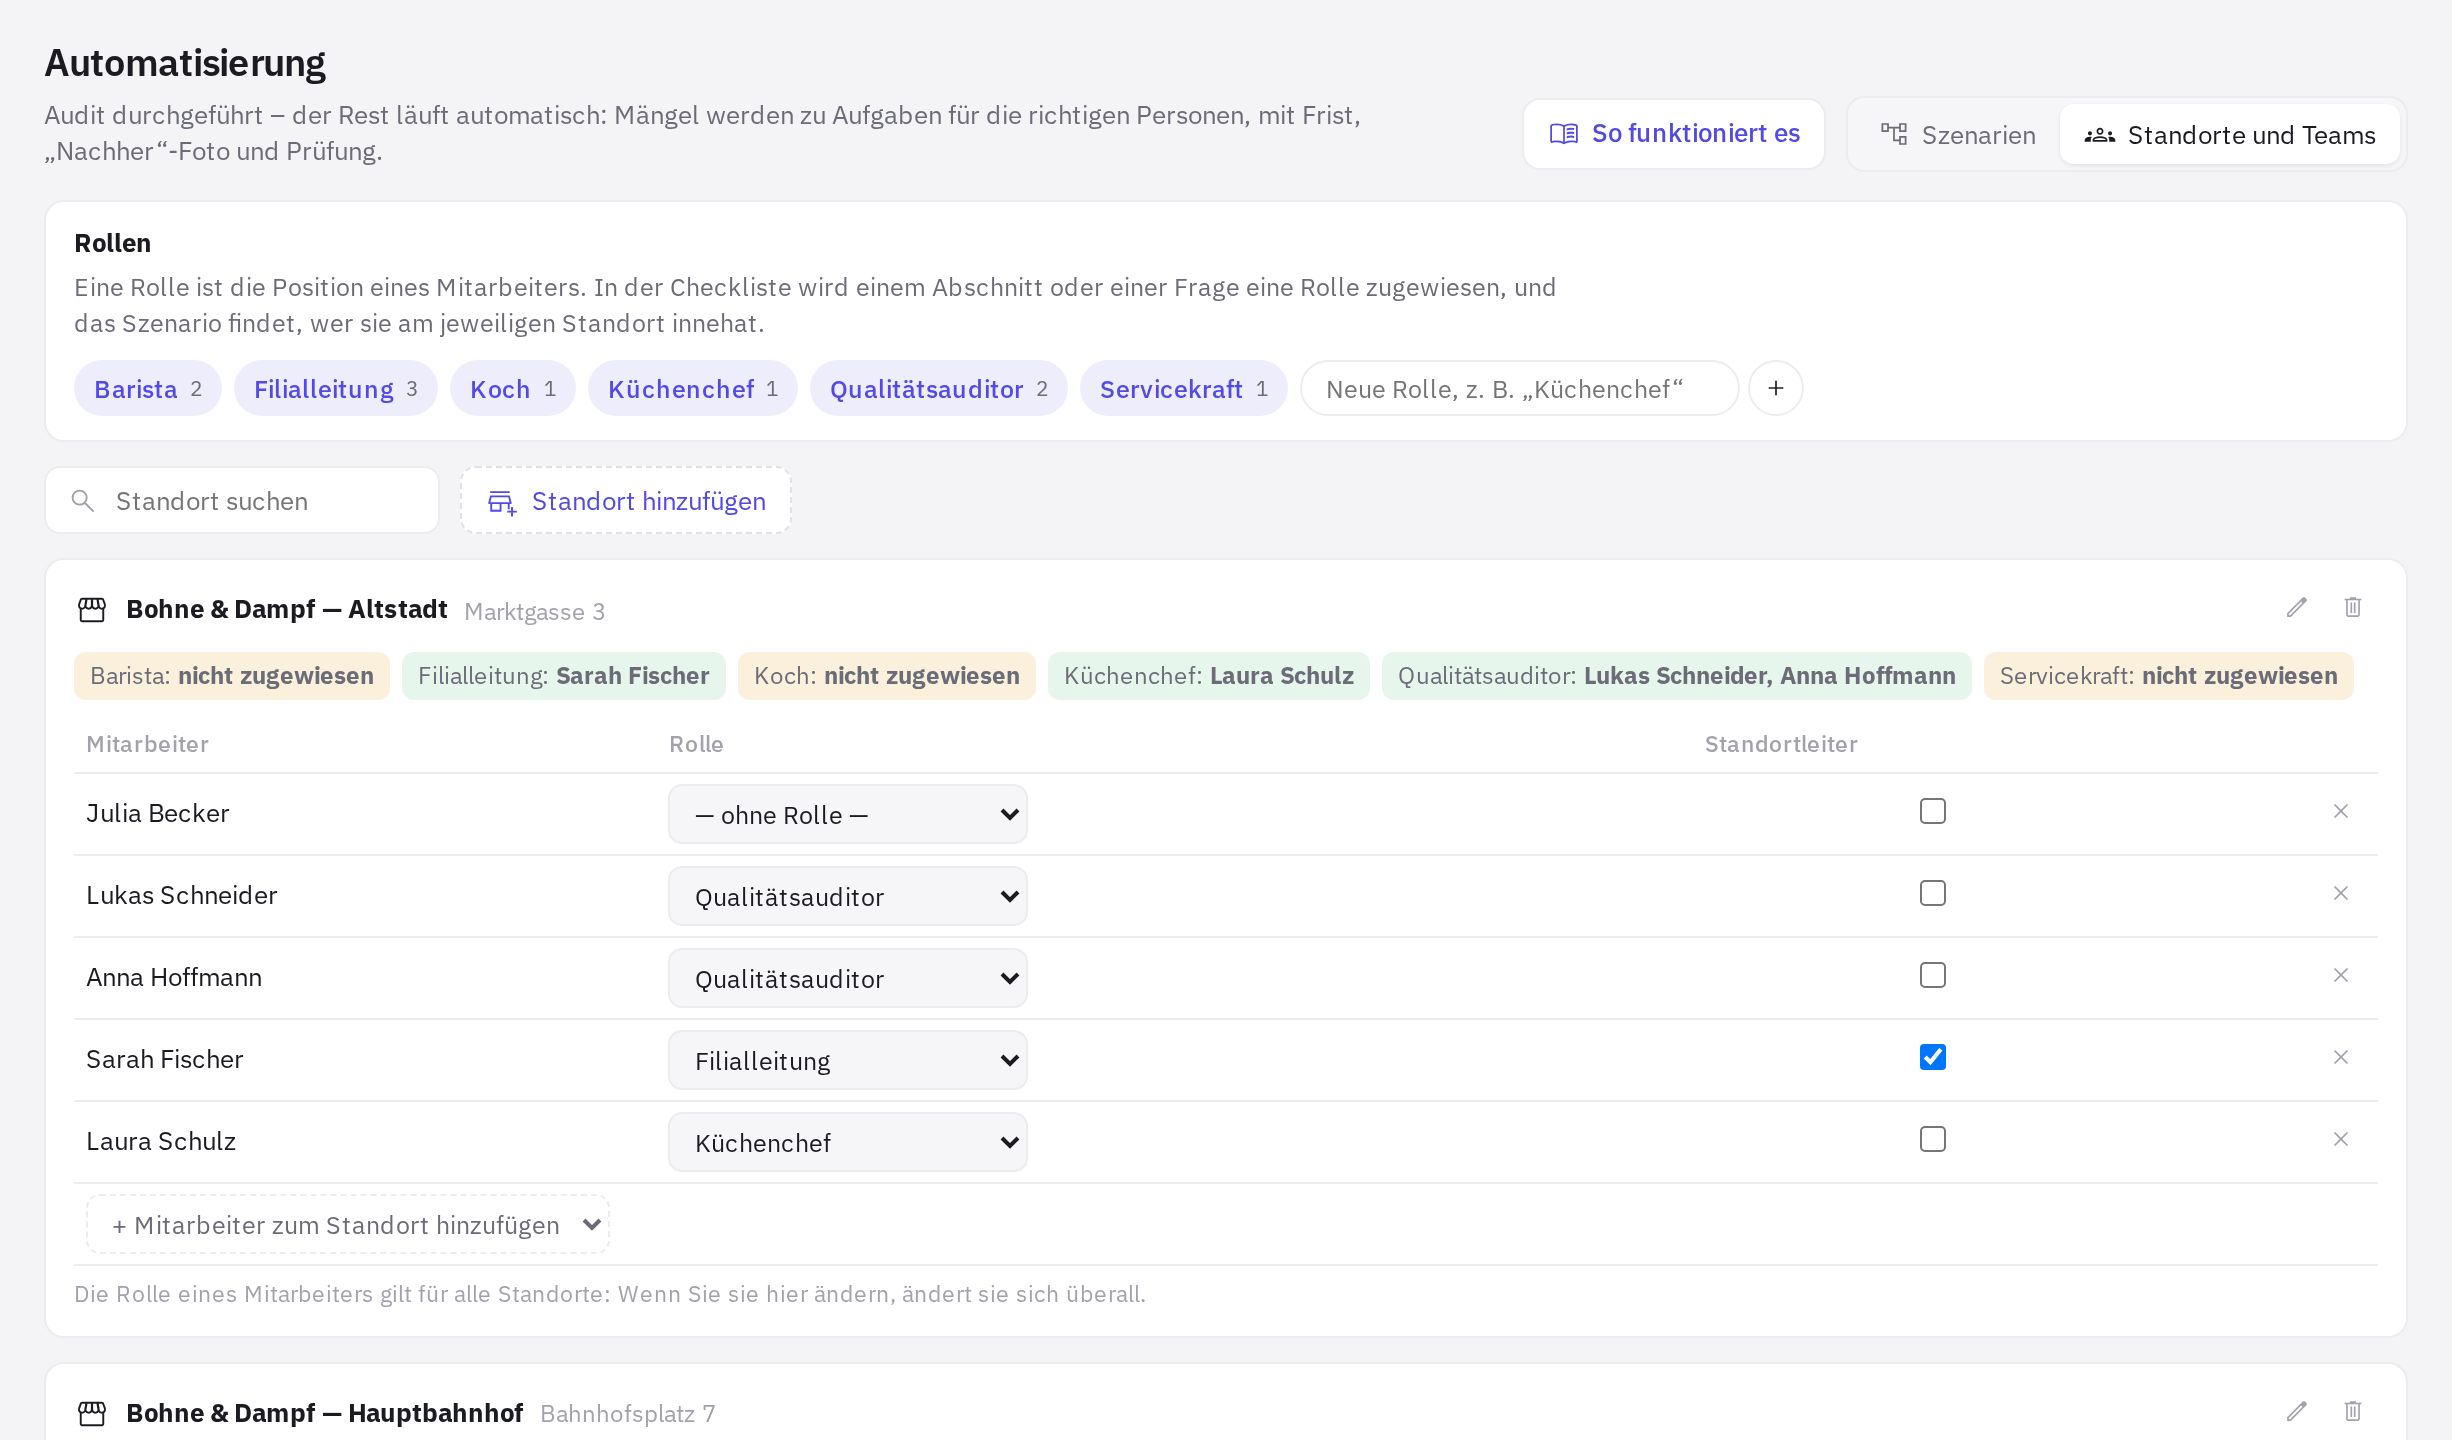Switch to the Szenarien tab
This screenshot has height=1440, width=2452.
pos(1958,135)
